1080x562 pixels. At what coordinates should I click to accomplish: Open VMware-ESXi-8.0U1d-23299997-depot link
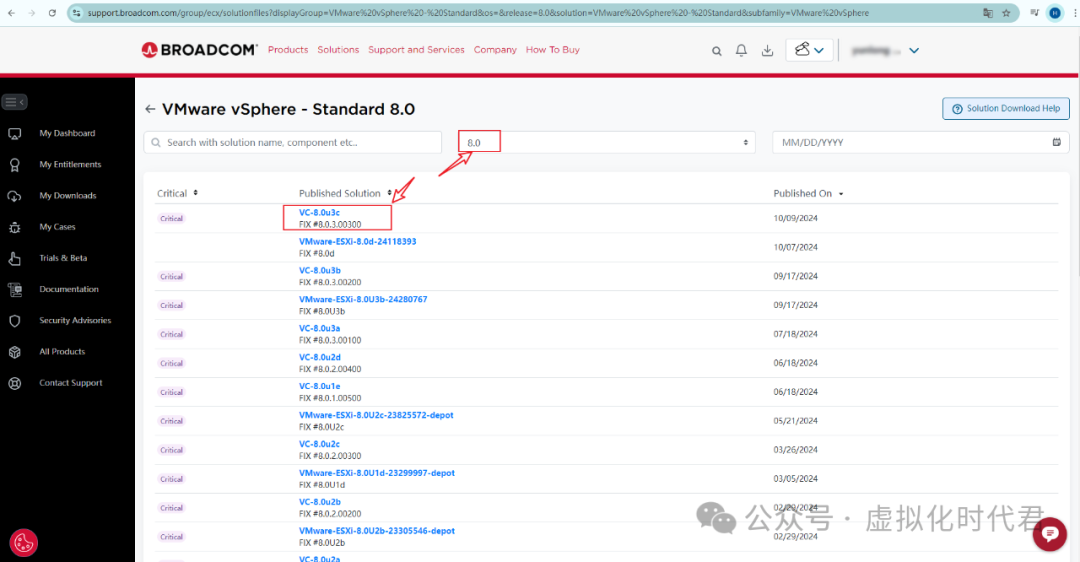[x=377, y=472]
